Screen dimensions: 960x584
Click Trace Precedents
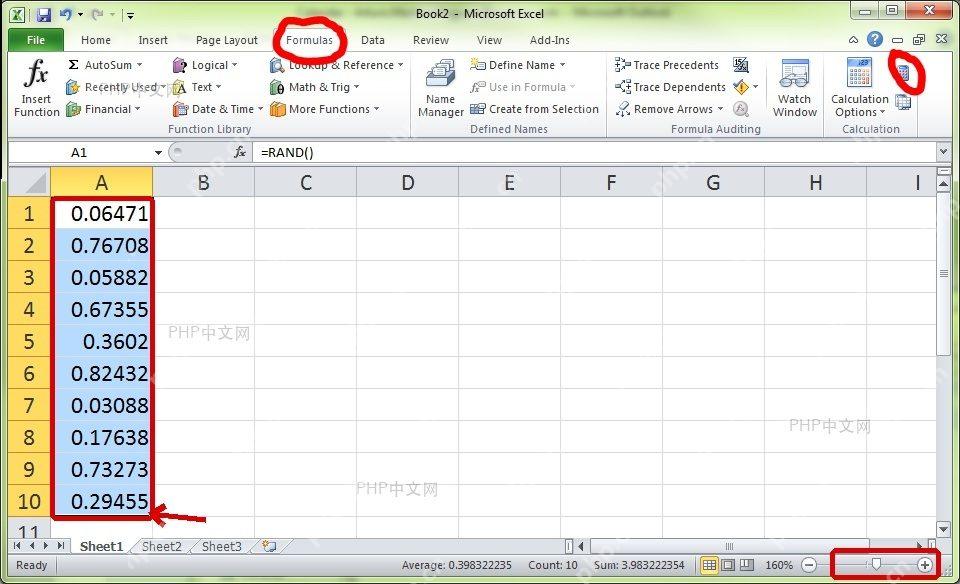tap(667, 65)
